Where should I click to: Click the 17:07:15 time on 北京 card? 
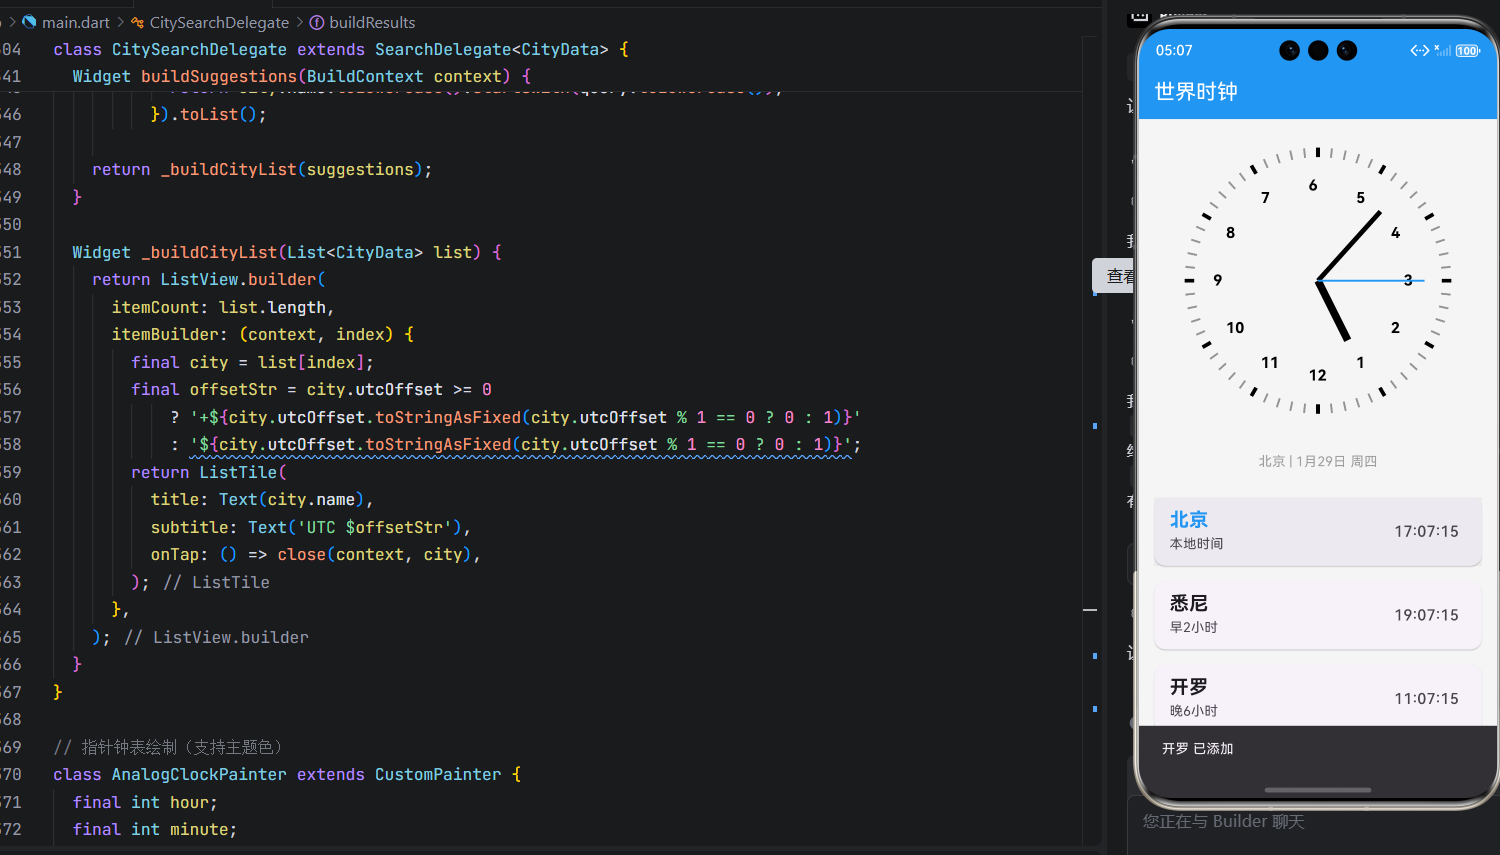[x=1426, y=531]
